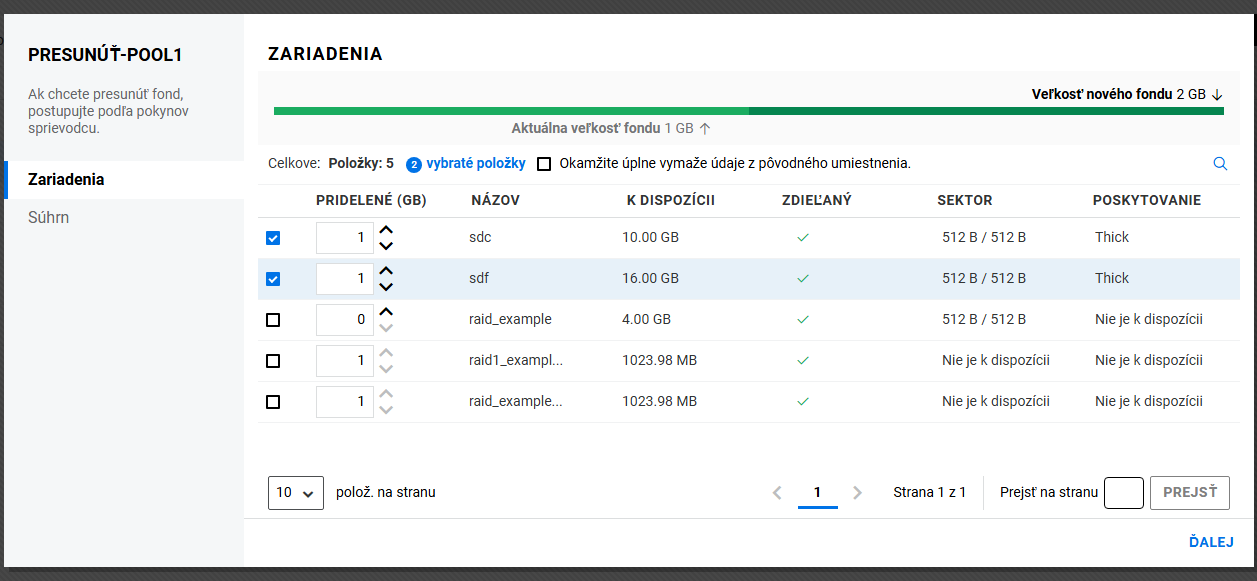Focus the go-to-page number input
The height and width of the screenshot is (581, 1257).
1123,492
